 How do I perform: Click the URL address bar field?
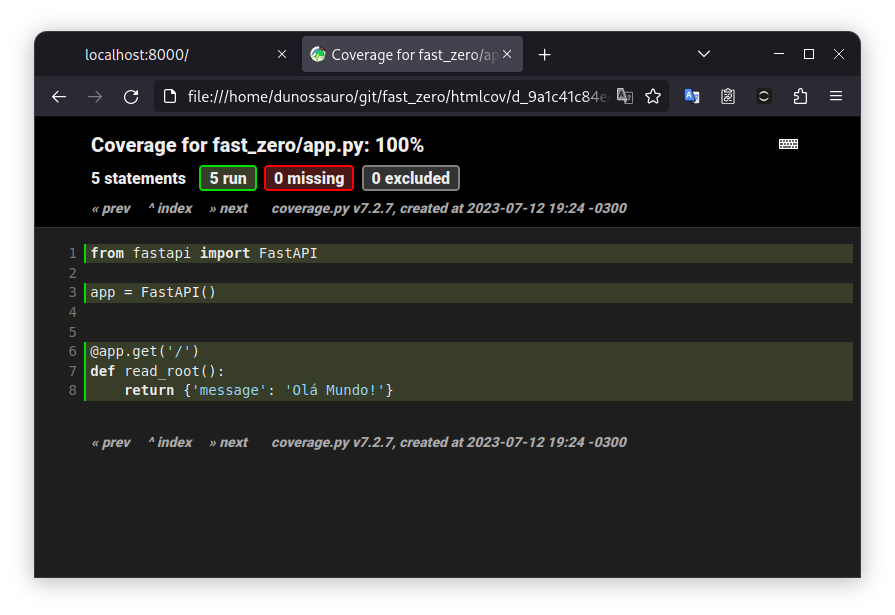click(390, 96)
